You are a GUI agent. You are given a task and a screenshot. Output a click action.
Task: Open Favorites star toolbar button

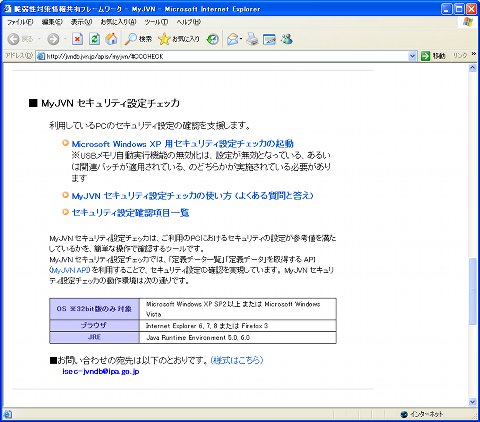[x=179, y=39]
